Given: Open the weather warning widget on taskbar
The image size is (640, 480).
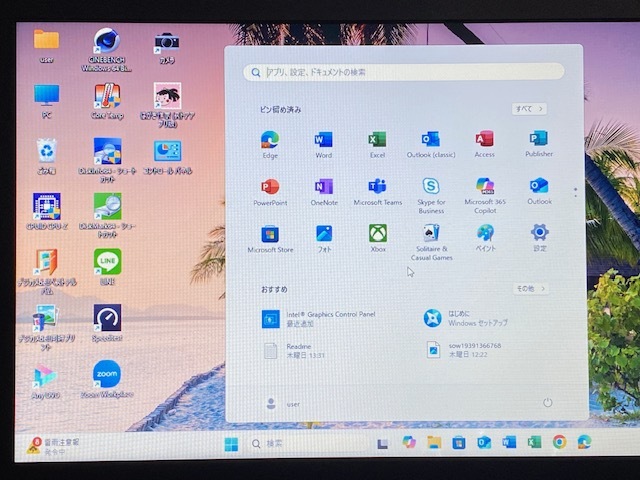Looking at the screenshot, I should click(53, 446).
